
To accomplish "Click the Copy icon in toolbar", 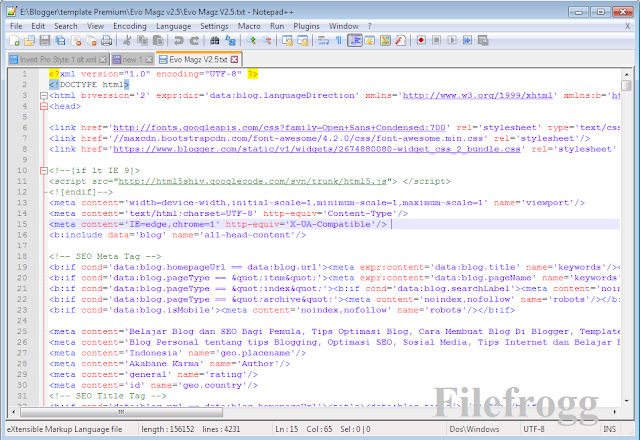I will [142, 40].
